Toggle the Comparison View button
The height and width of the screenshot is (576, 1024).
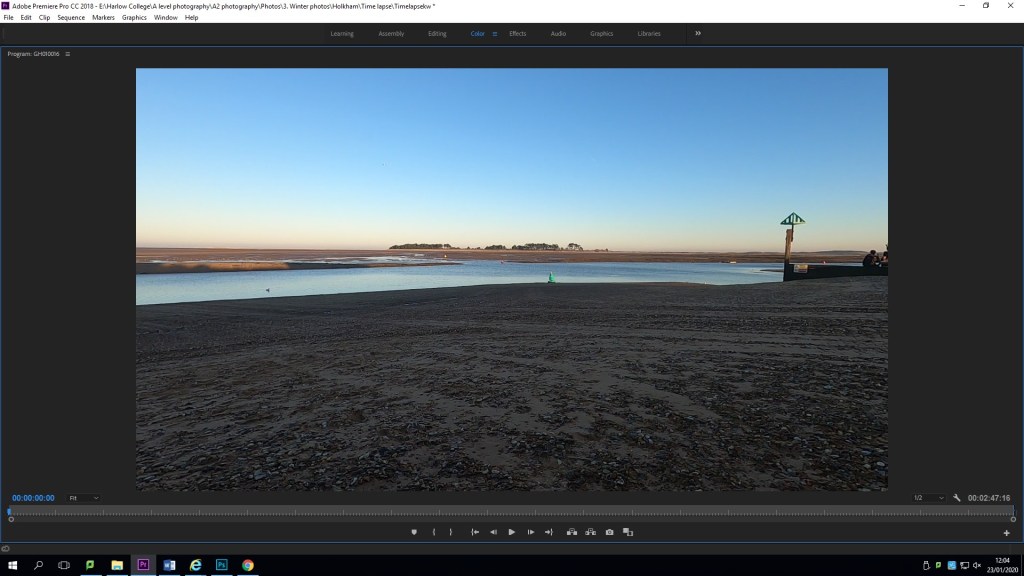(628, 532)
